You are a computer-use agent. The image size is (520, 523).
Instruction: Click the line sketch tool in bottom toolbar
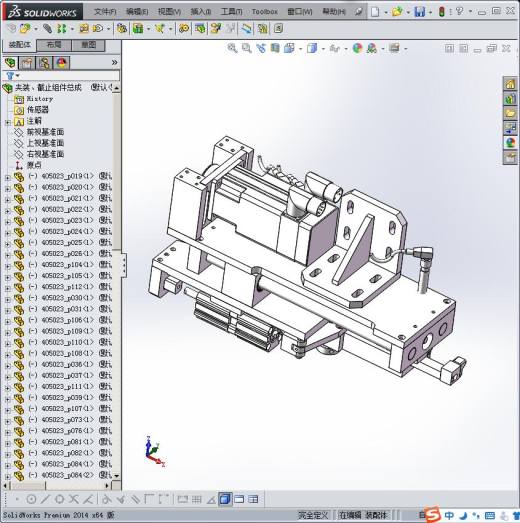click(x=45, y=499)
